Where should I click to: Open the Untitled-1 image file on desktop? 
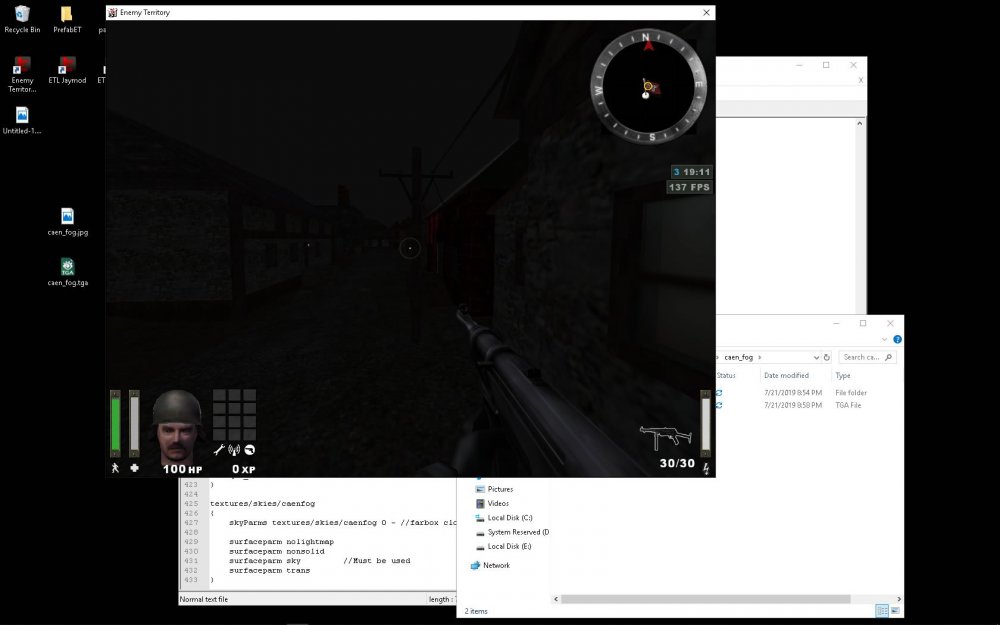coord(22,120)
